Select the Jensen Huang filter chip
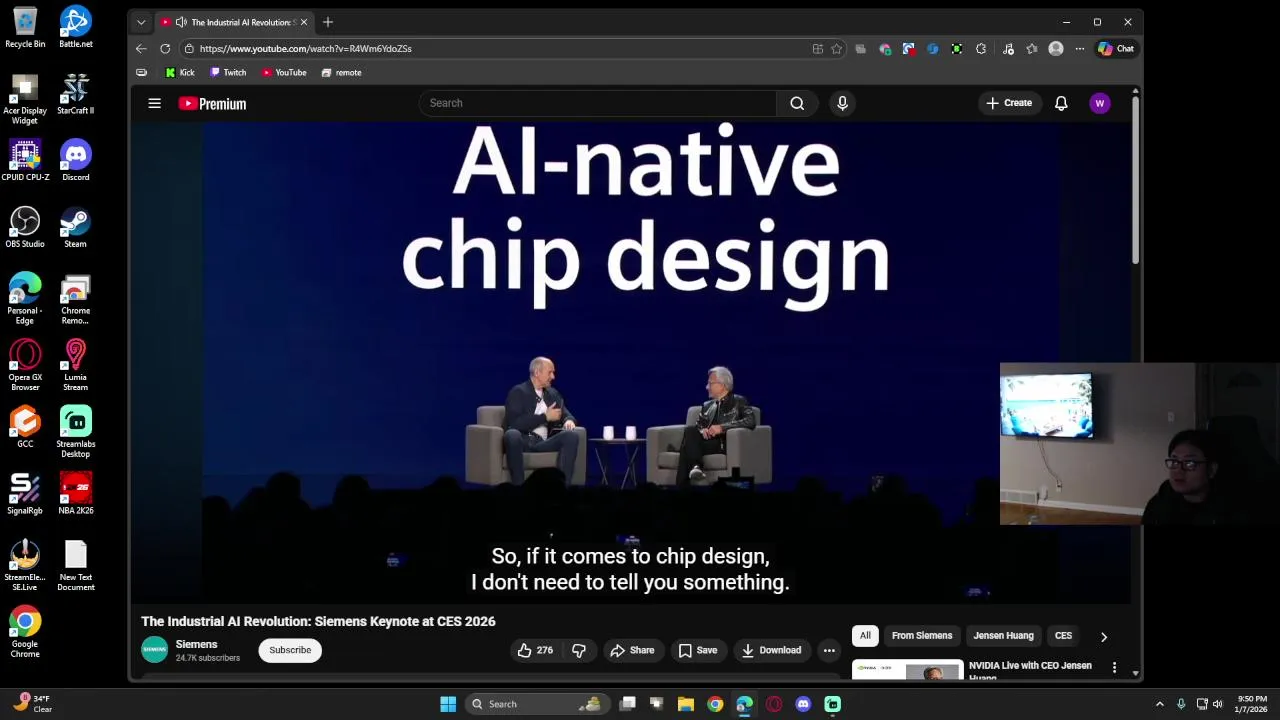This screenshot has width=1280, height=720. [1003, 636]
